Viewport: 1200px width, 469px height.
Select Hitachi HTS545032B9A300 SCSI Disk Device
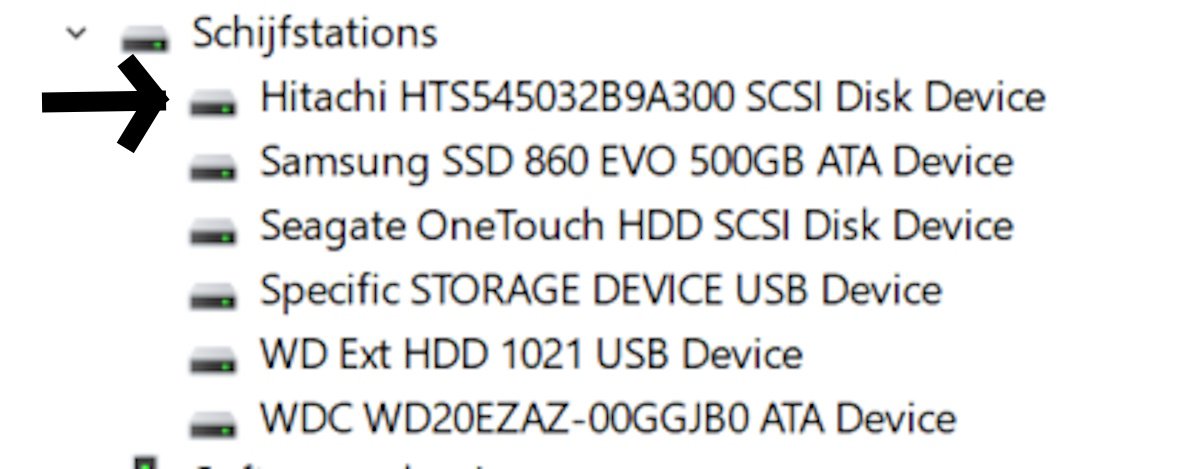[652, 97]
